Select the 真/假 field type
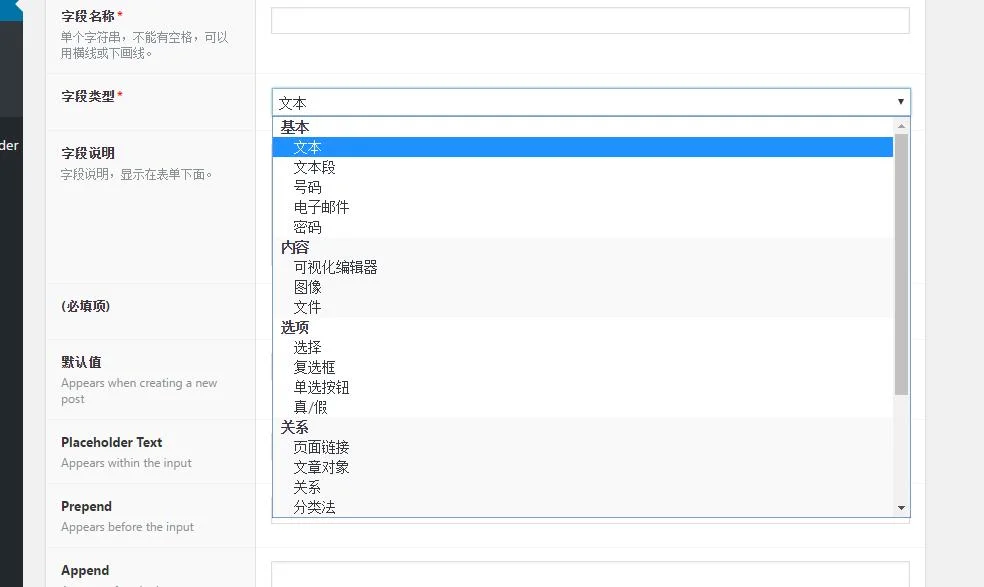The image size is (984, 587). point(312,407)
